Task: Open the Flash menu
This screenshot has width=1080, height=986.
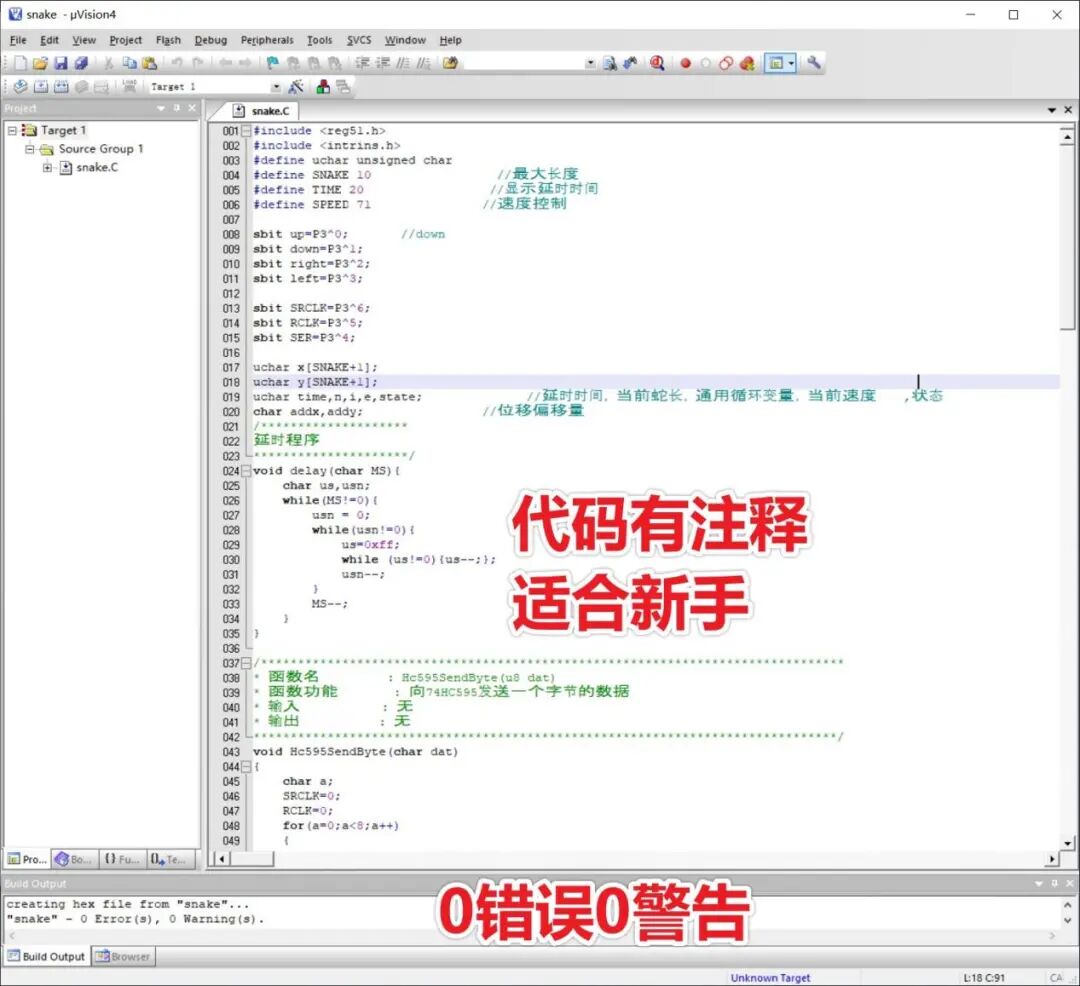Action: (x=168, y=40)
